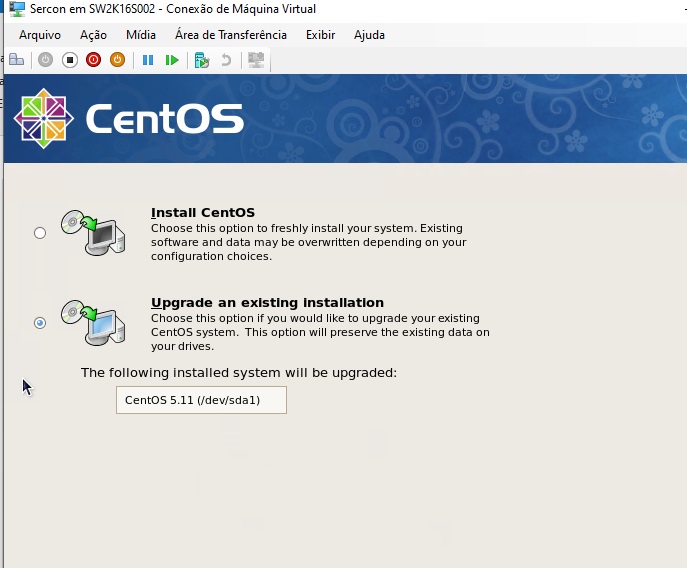Click the CentOS logo in banner
687x568 pixels.
(x=129, y=118)
